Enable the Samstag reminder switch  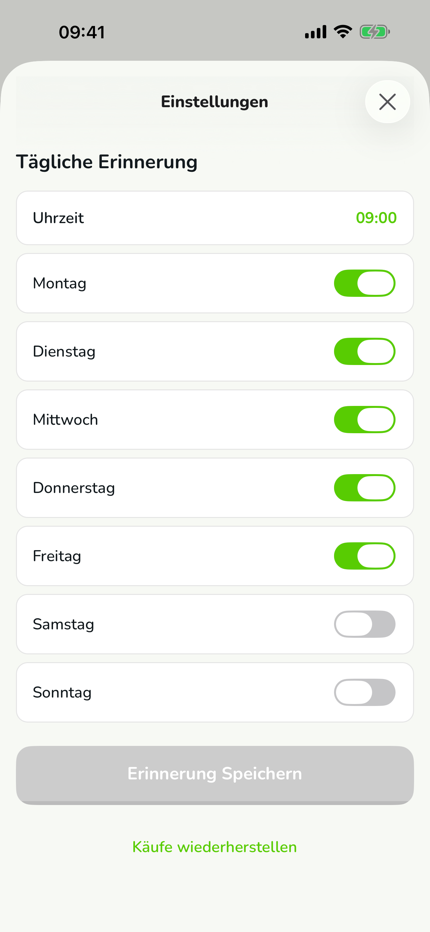pos(365,624)
